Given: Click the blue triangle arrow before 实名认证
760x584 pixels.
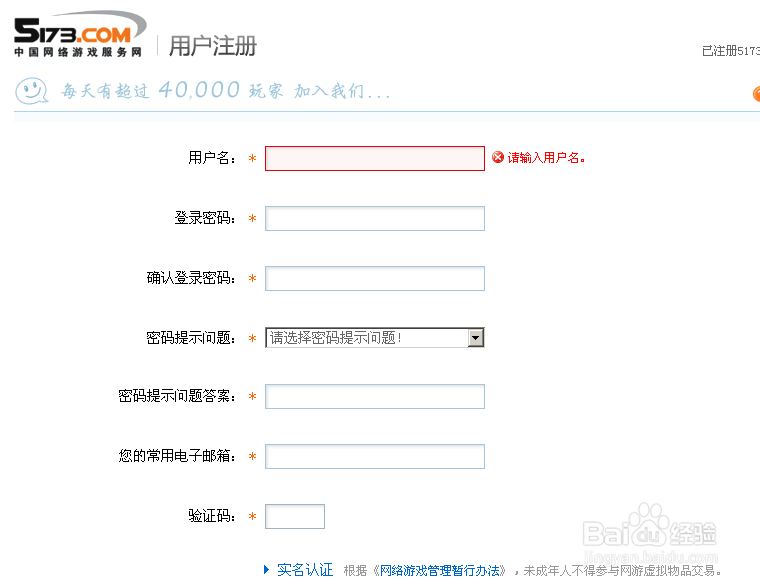Looking at the screenshot, I should pos(266,570).
